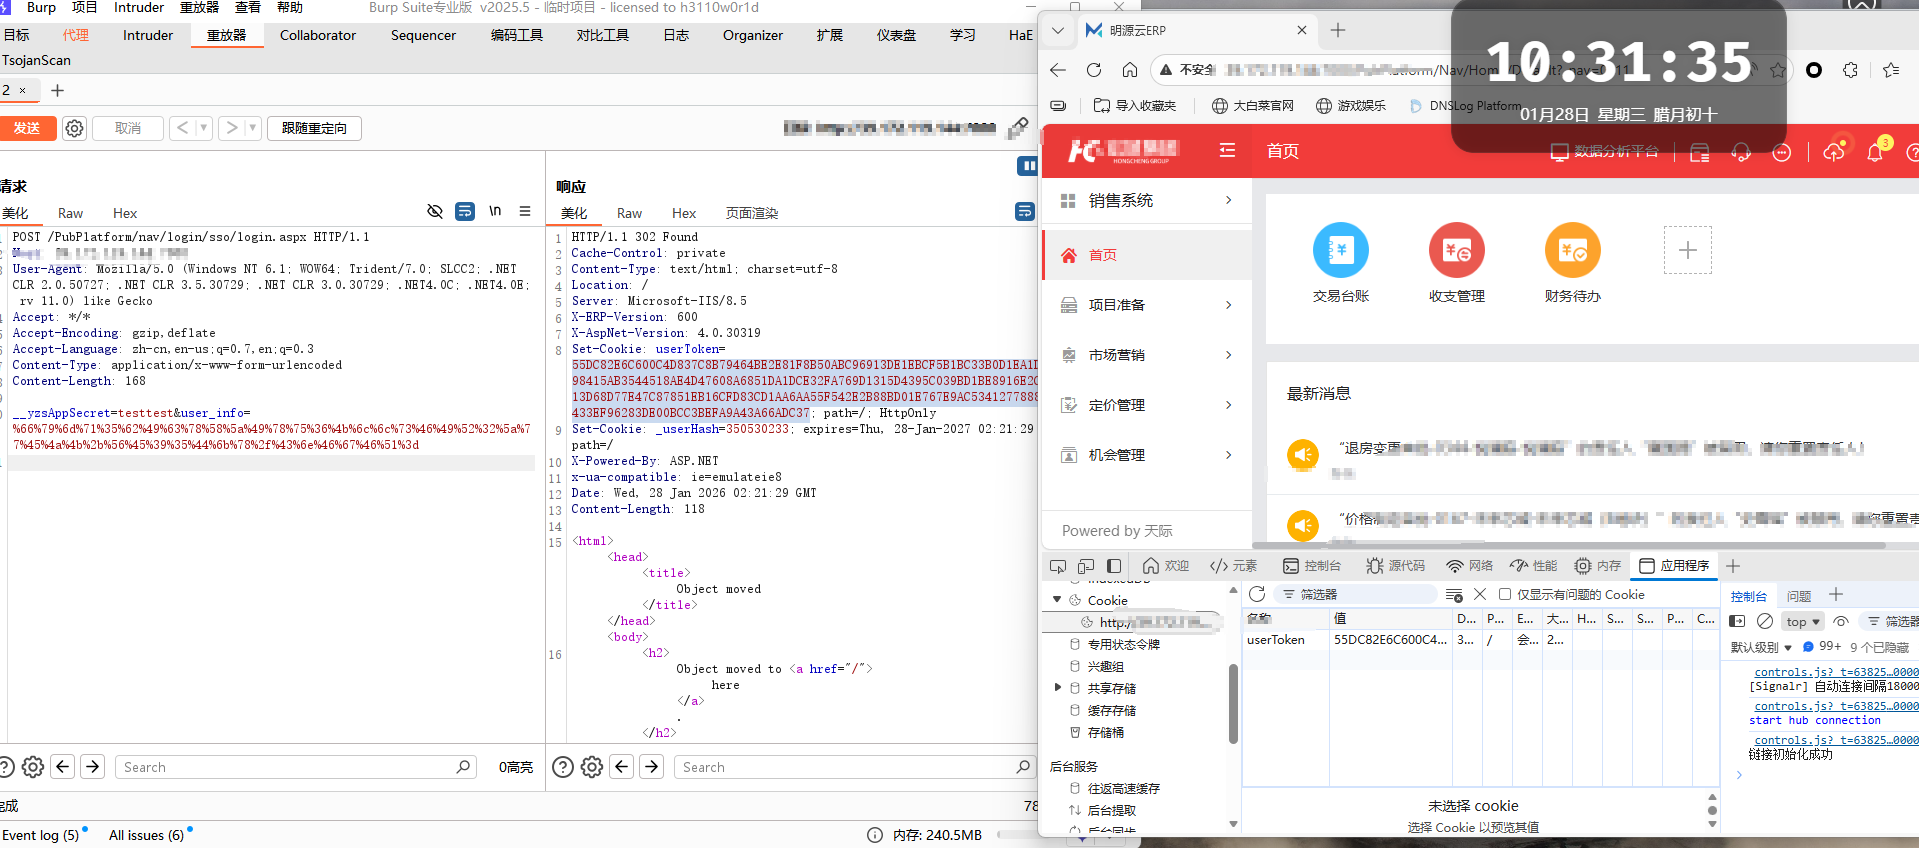Open DNSLog Platform bookmark
Screen dimensions: 1919x848
(x=1465, y=105)
